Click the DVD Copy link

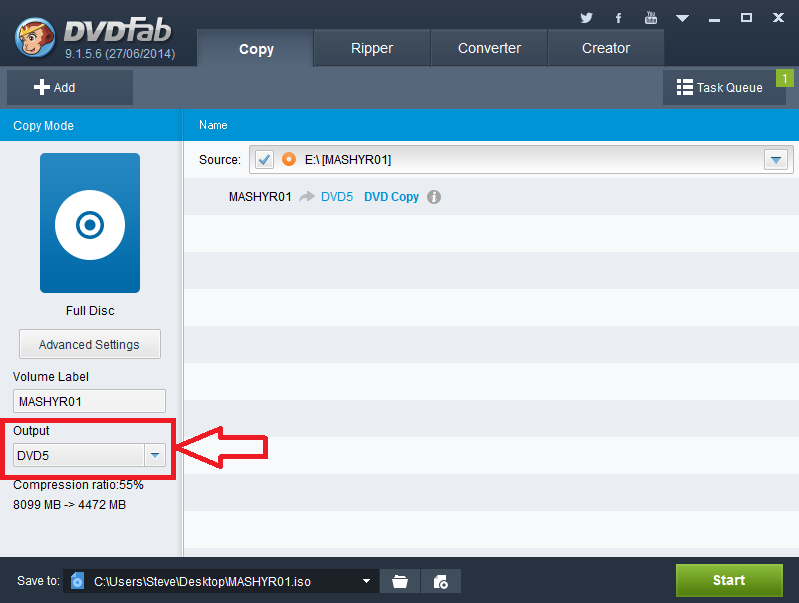click(x=391, y=197)
